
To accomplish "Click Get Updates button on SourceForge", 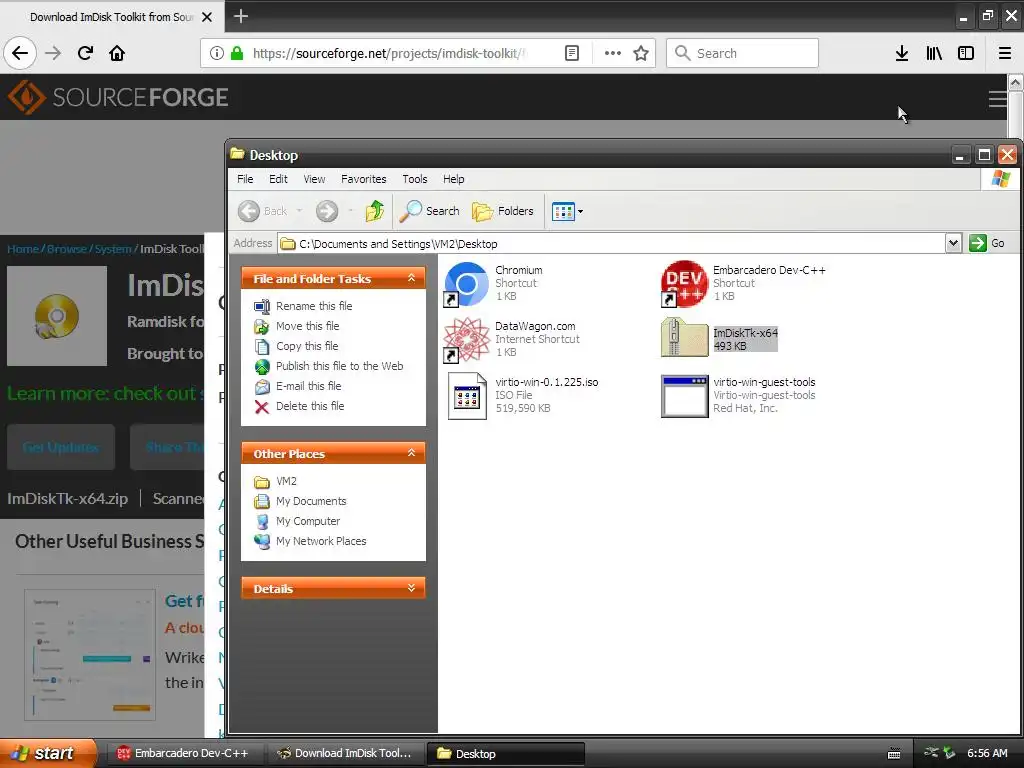I will (61, 447).
